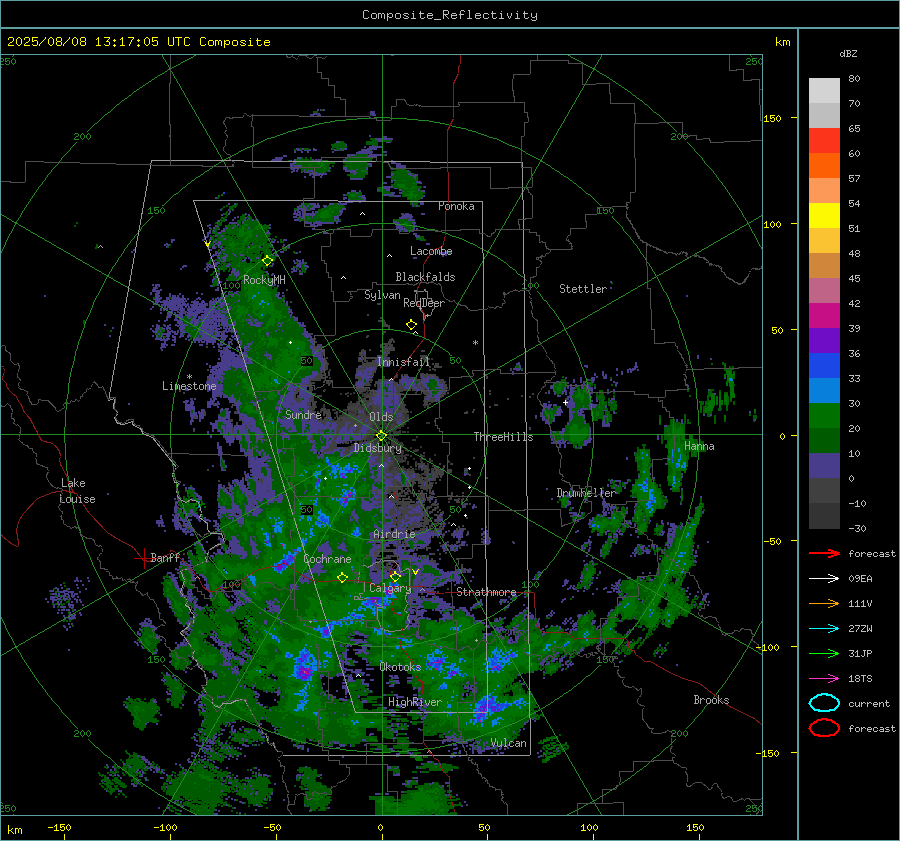Click the HighRiver town label
The width and height of the screenshot is (900, 841).
415,702
